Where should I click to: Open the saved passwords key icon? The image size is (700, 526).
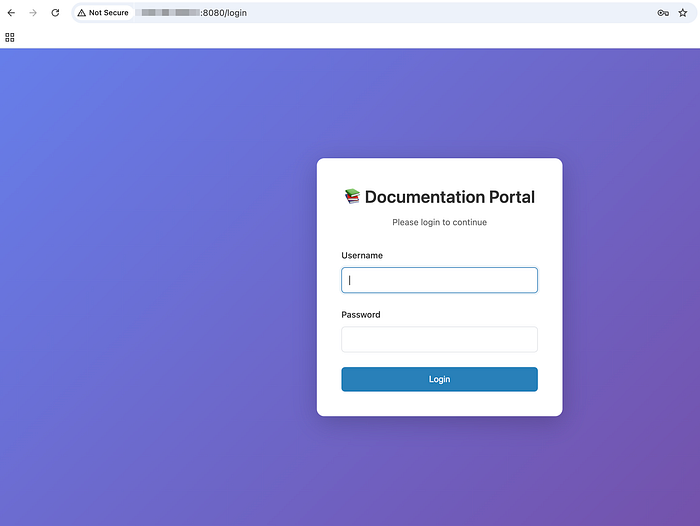coord(663,13)
